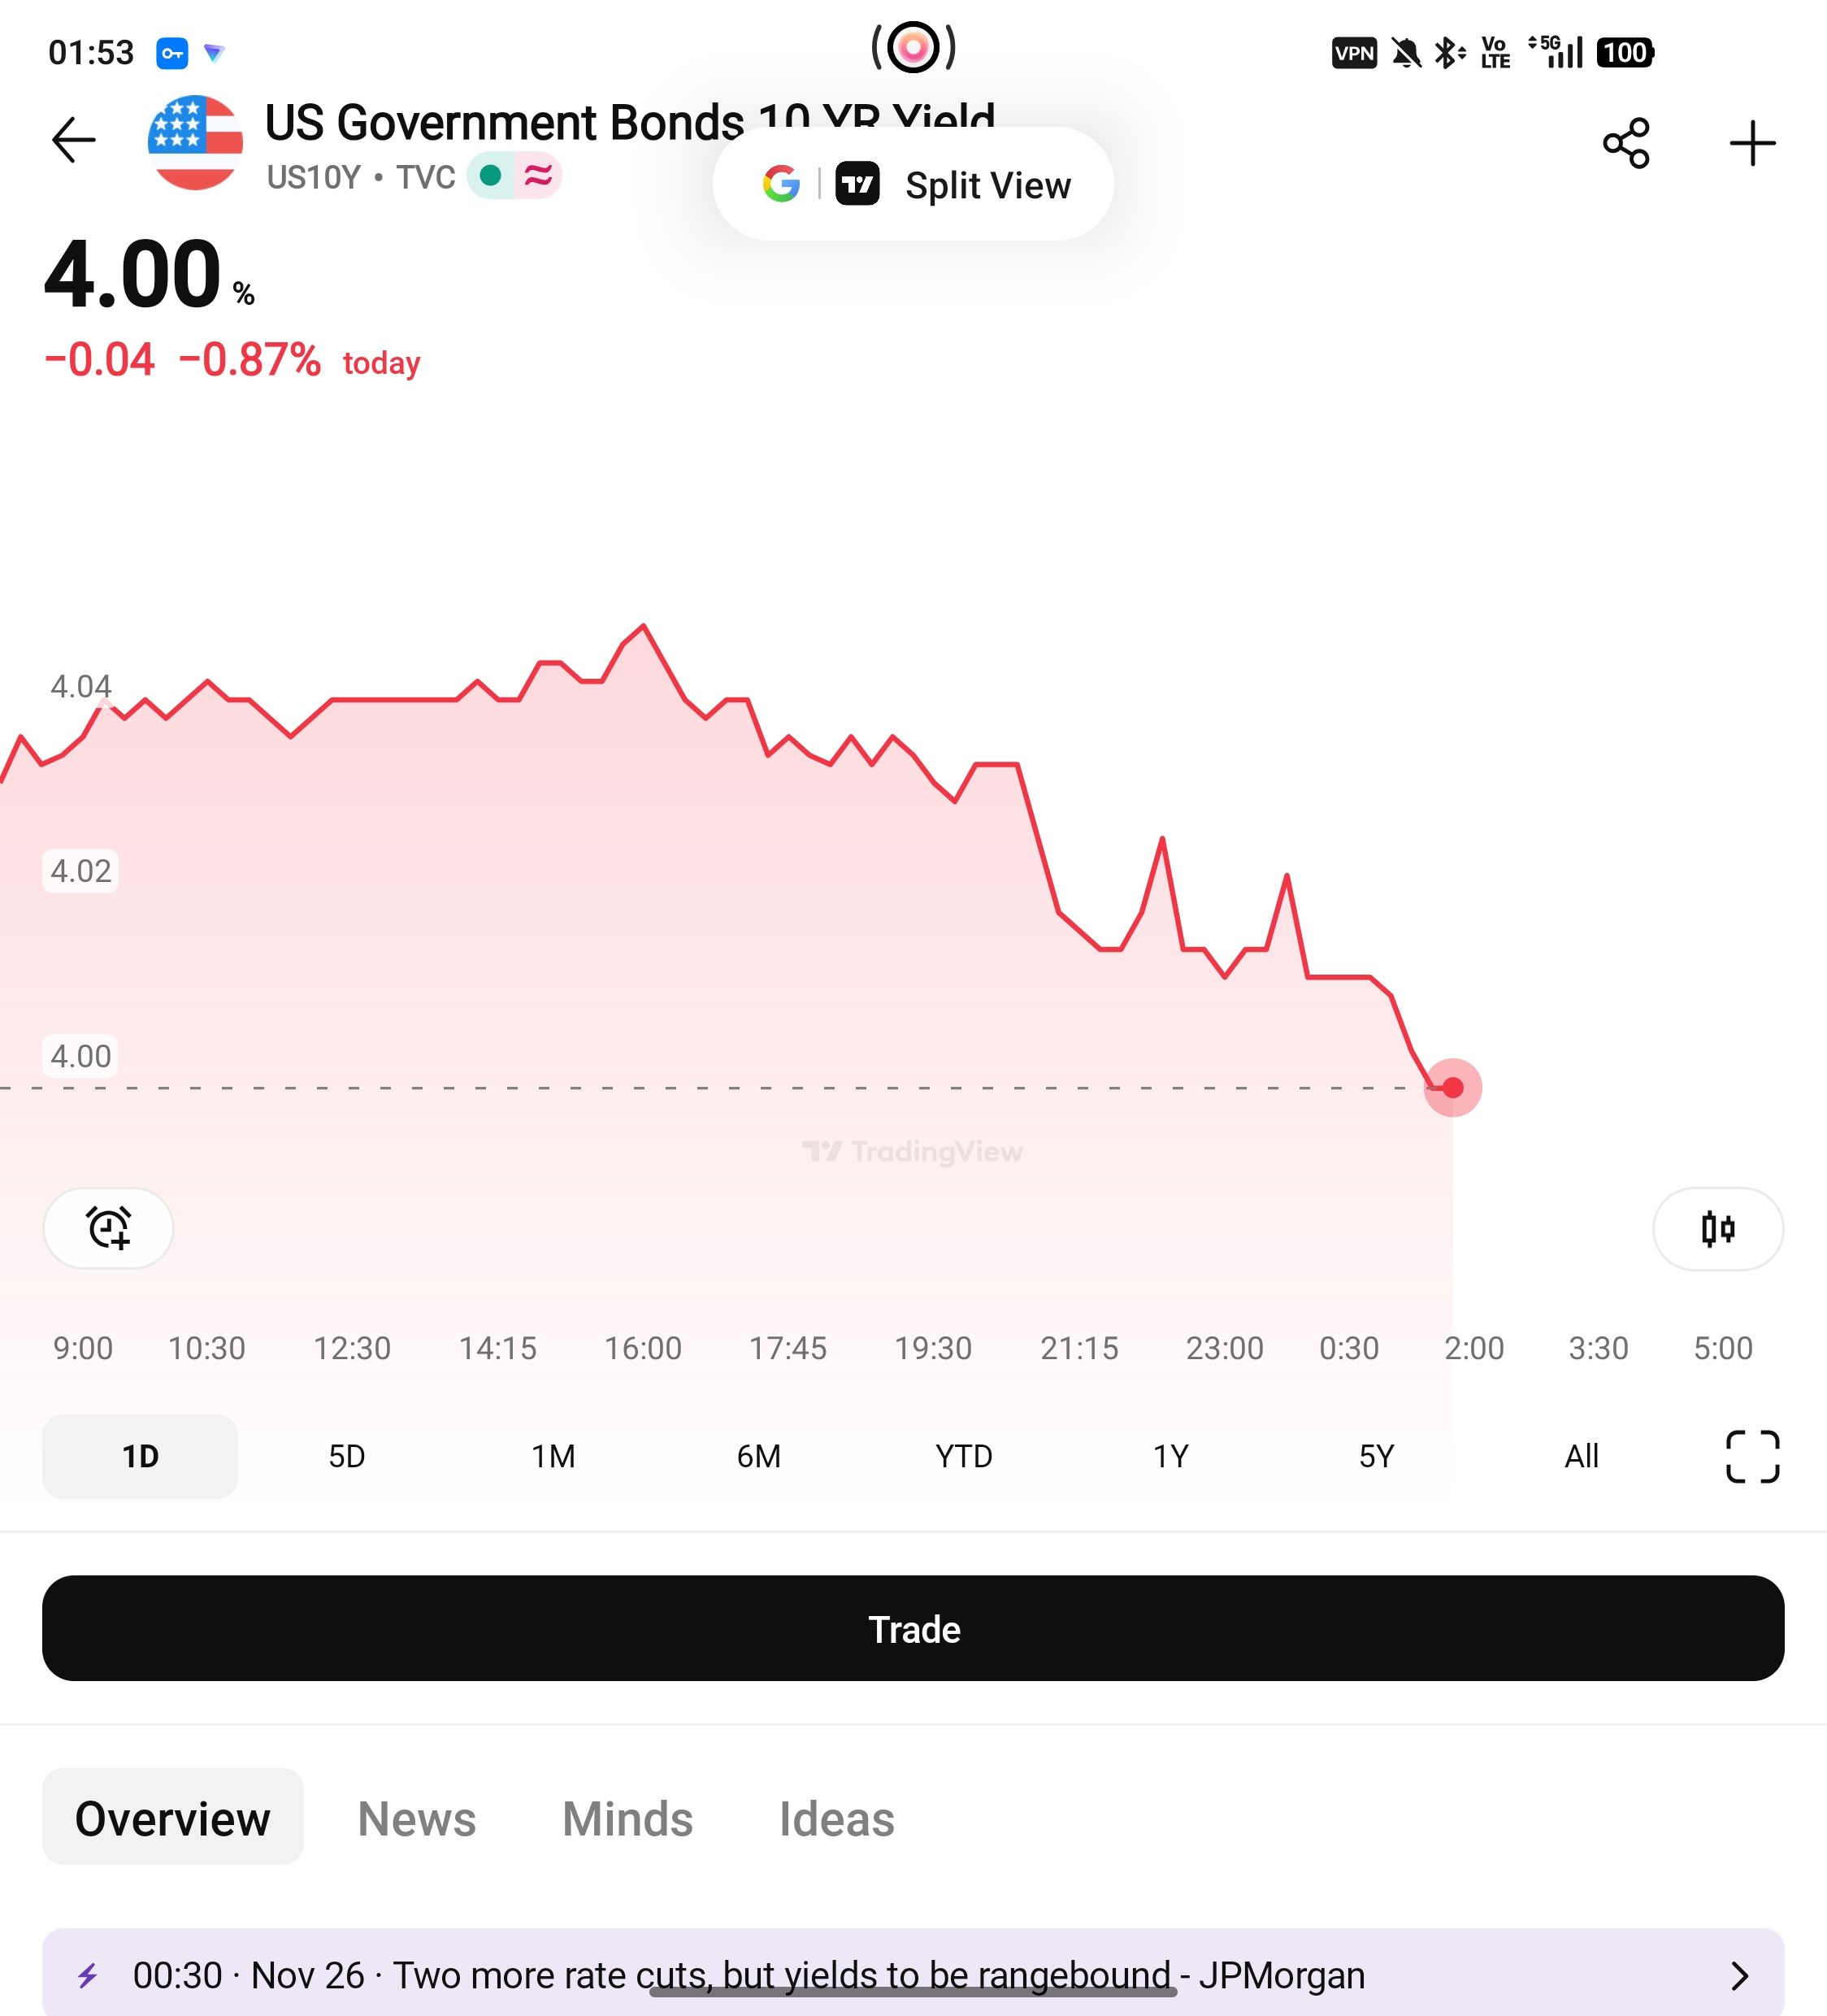Tap the share icon
Viewport: 1827px width, 2016px height.
pyautogui.click(x=1625, y=143)
